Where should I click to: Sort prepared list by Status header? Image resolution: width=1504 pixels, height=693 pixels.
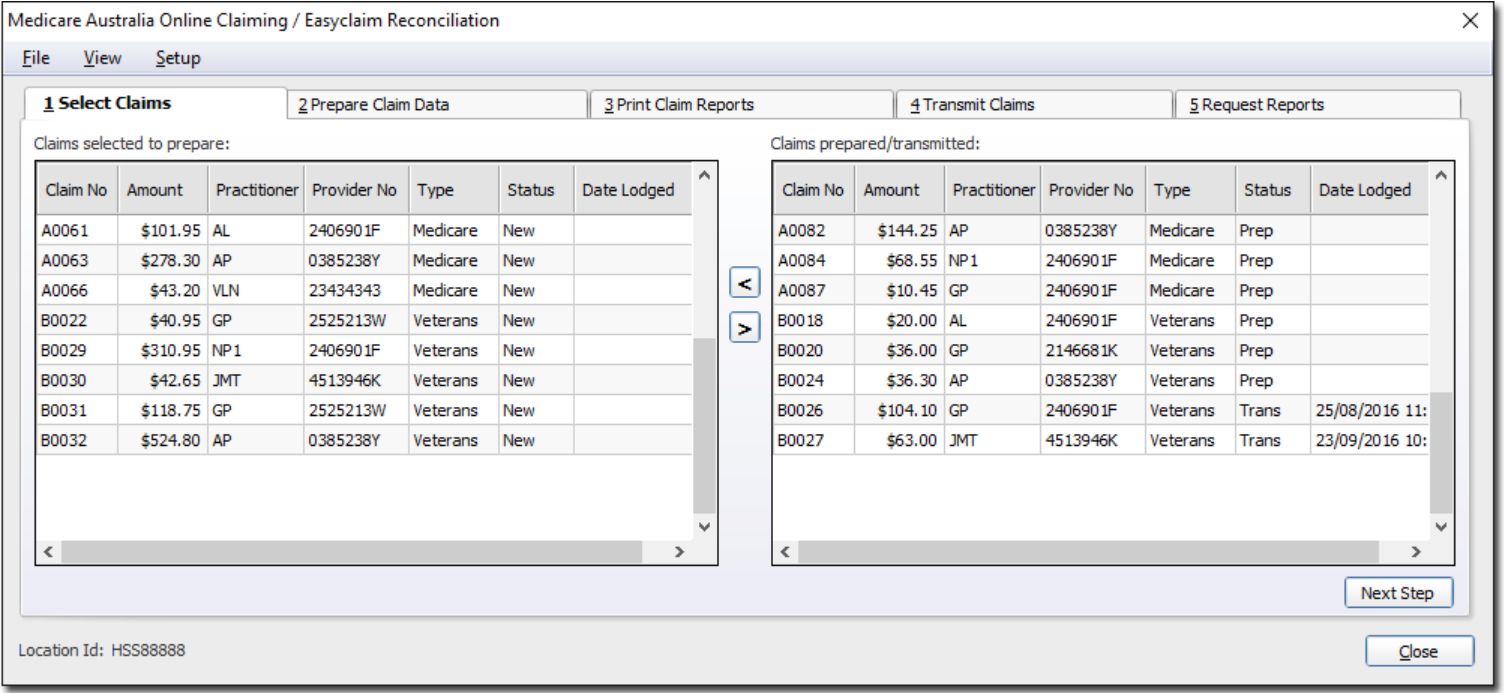pos(1273,190)
